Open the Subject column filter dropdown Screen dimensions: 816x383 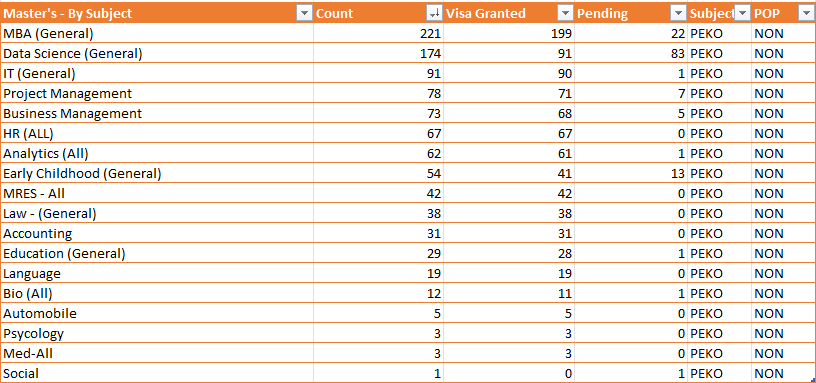(x=742, y=13)
